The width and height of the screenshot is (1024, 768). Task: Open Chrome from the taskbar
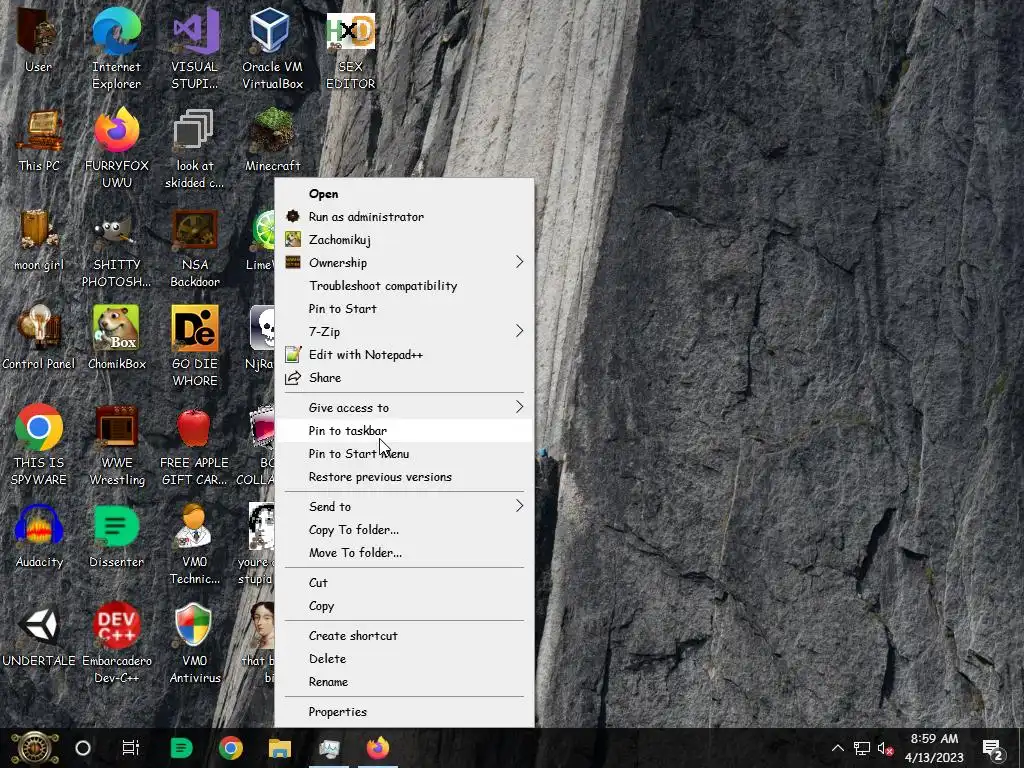click(x=231, y=748)
